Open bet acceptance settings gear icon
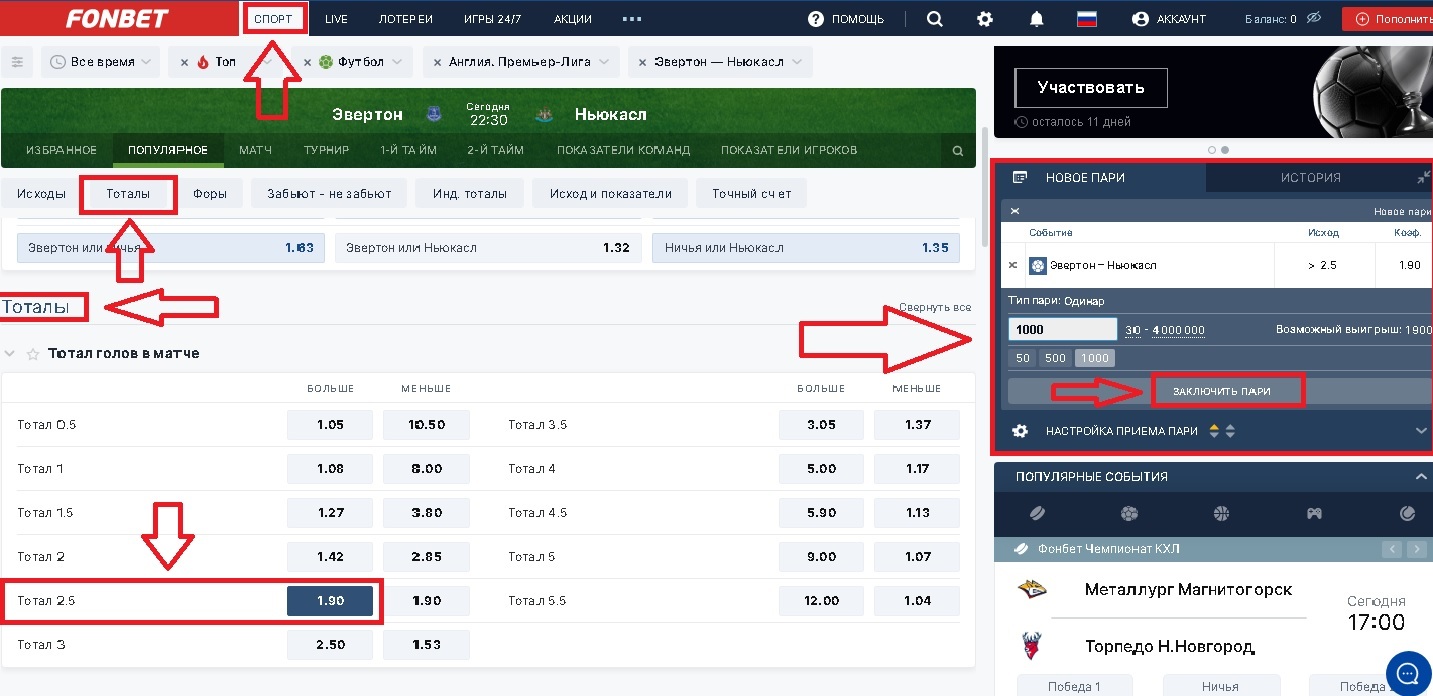This screenshot has width=1433, height=696. click(1020, 431)
